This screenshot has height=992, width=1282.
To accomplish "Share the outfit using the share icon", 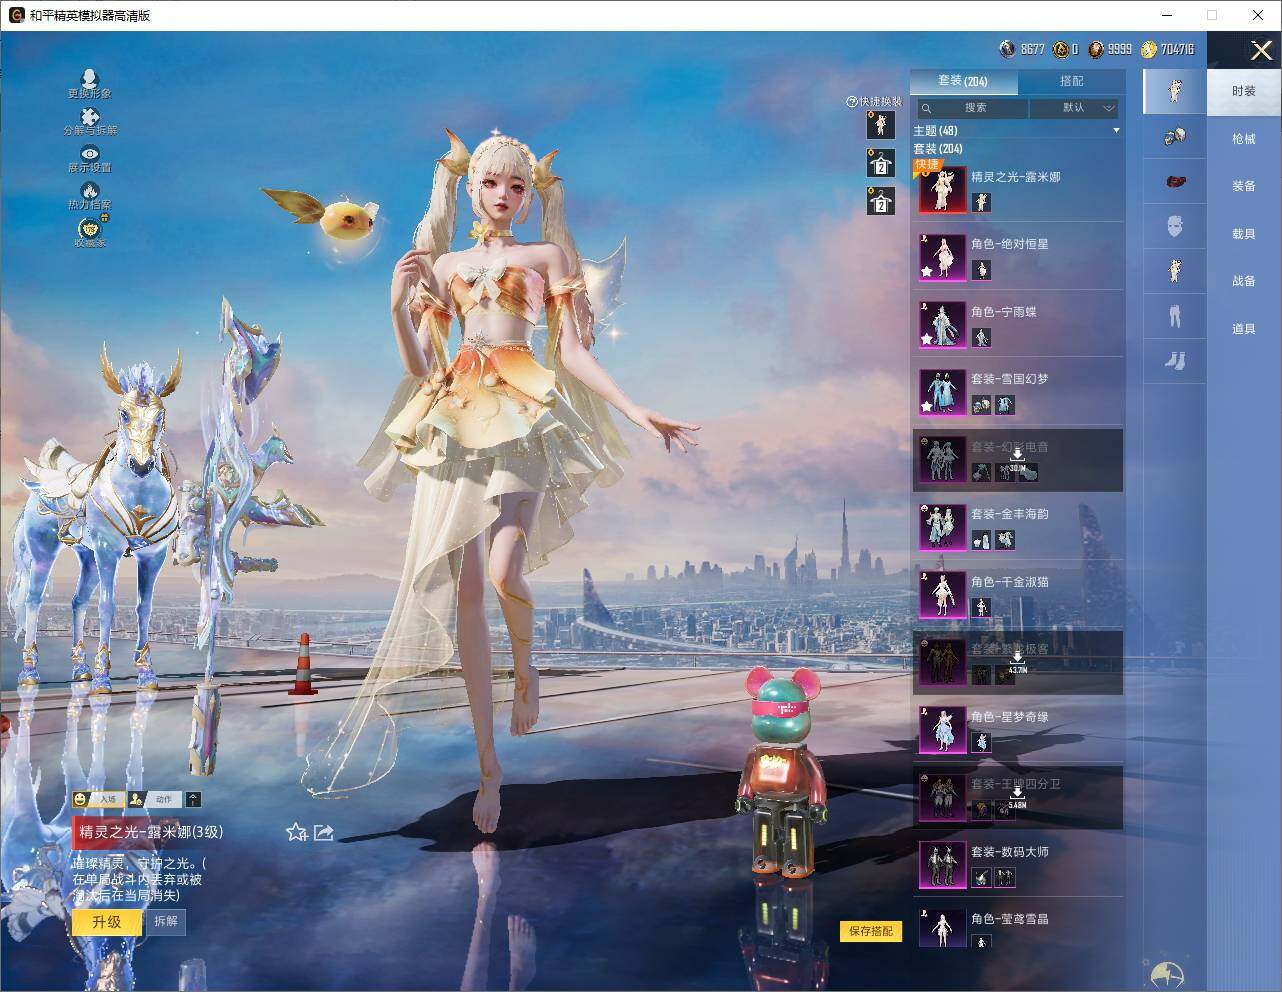I will [x=323, y=832].
